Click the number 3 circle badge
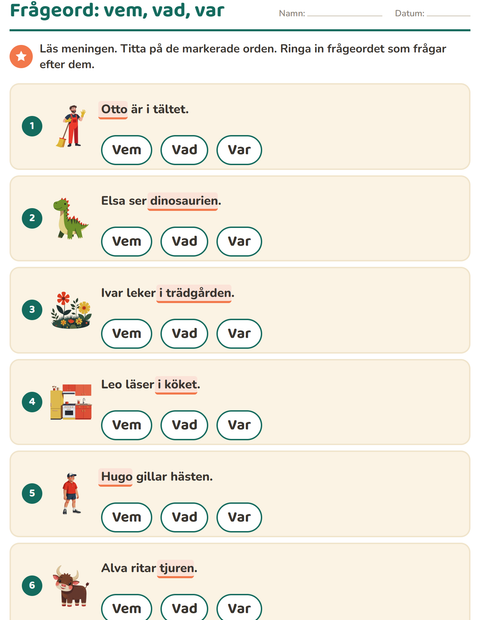The width and height of the screenshot is (480, 620). tap(32, 310)
